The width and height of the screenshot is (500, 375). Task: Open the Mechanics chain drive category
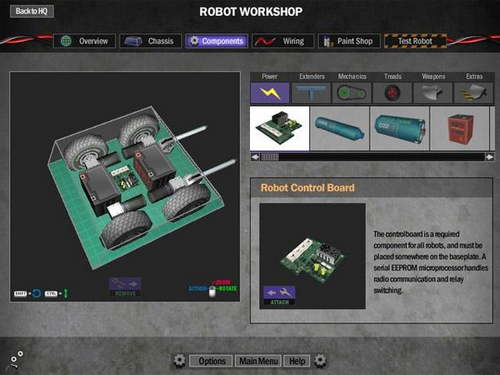352,93
